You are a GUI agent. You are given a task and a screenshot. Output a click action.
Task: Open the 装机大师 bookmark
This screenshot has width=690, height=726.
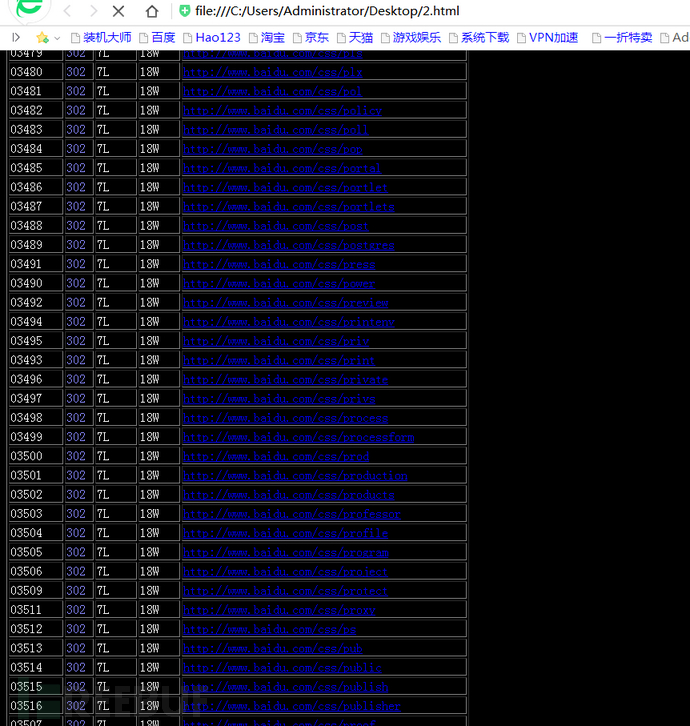(101, 38)
